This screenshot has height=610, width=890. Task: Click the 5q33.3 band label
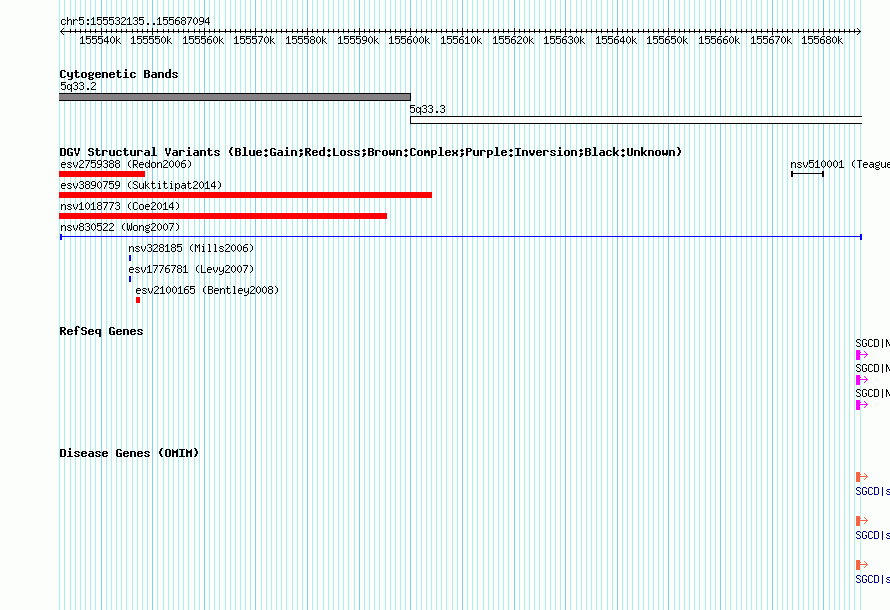click(427, 110)
